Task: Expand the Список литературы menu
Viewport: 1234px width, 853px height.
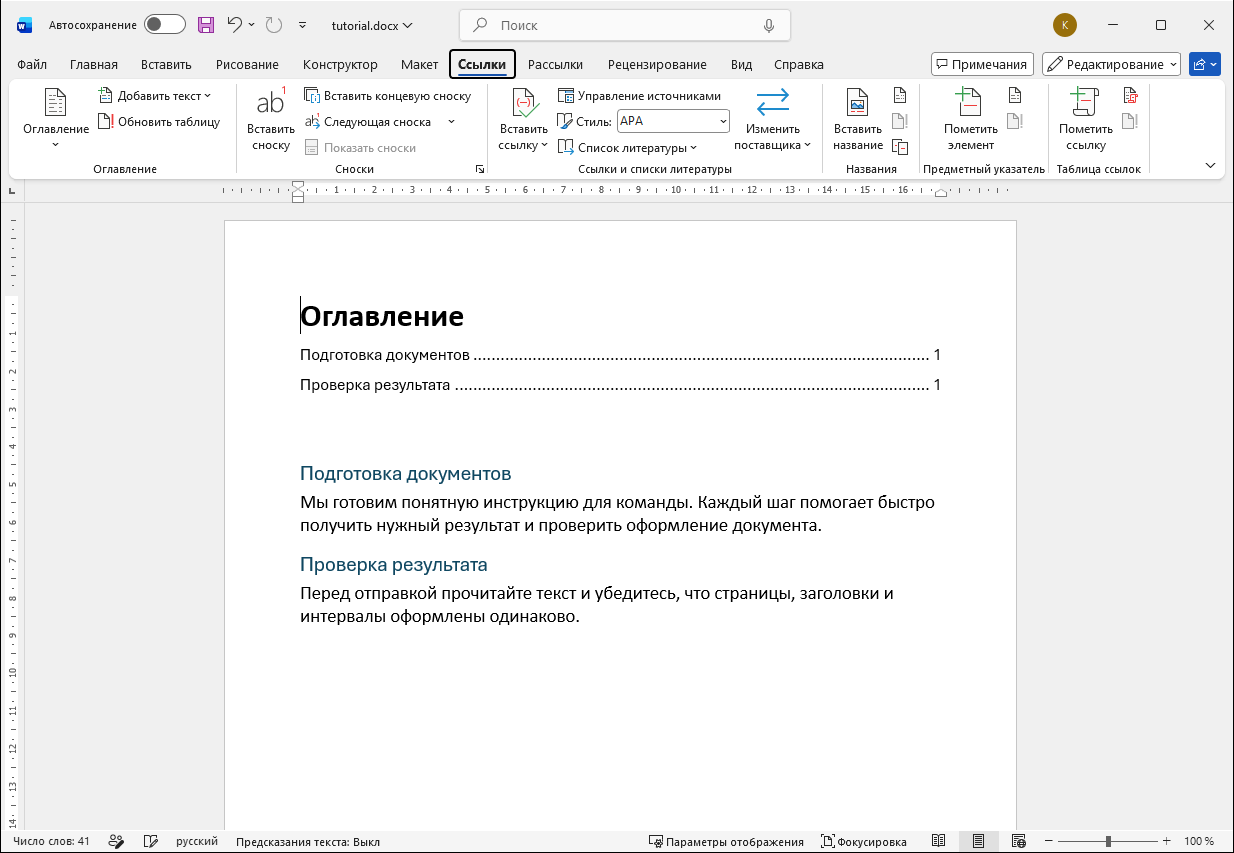Action: (x=628, y=148)
